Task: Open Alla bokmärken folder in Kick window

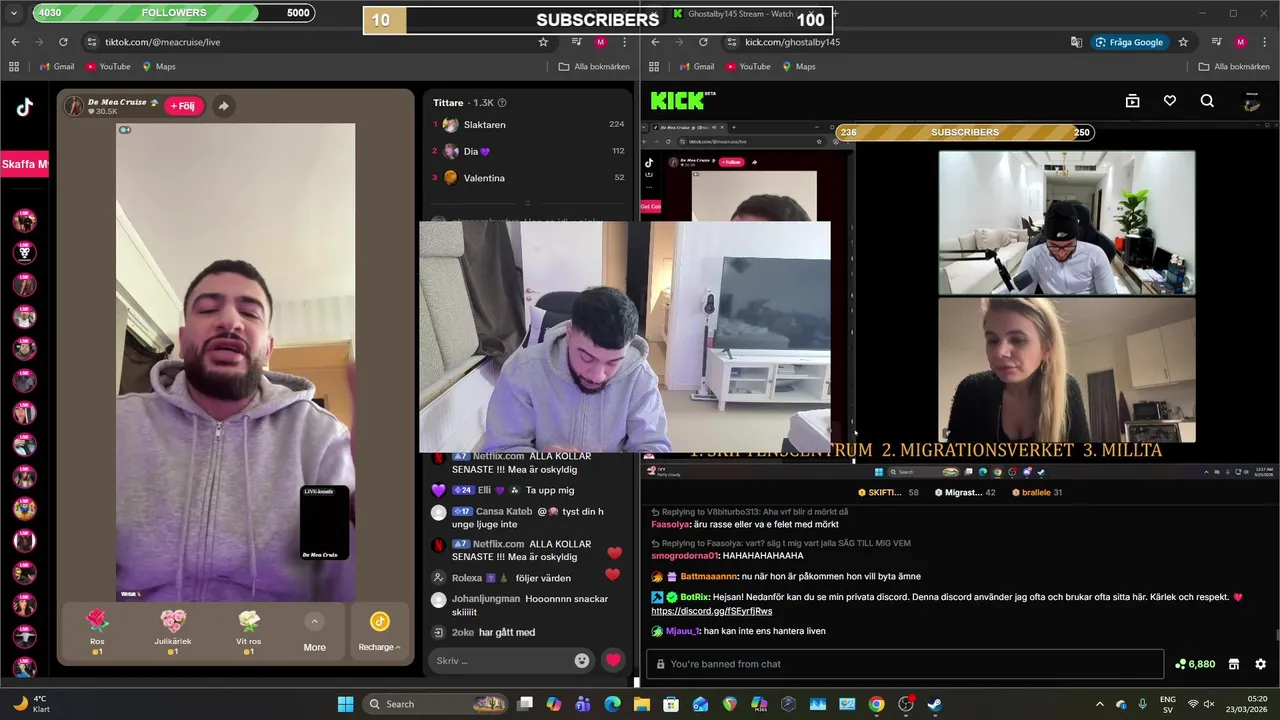Action: [x=1234, y=67]
